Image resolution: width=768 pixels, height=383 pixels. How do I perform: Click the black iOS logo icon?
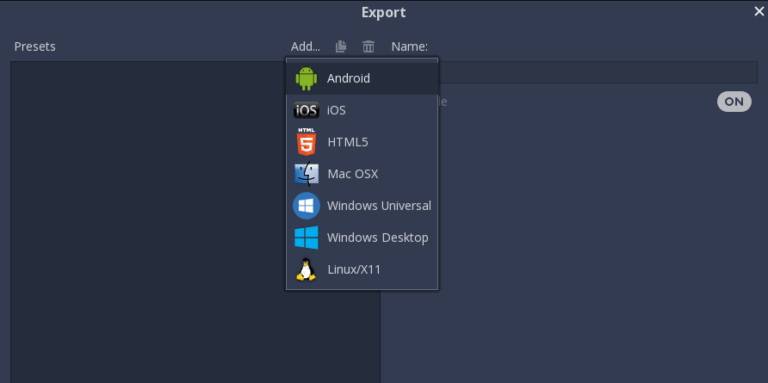306,110
